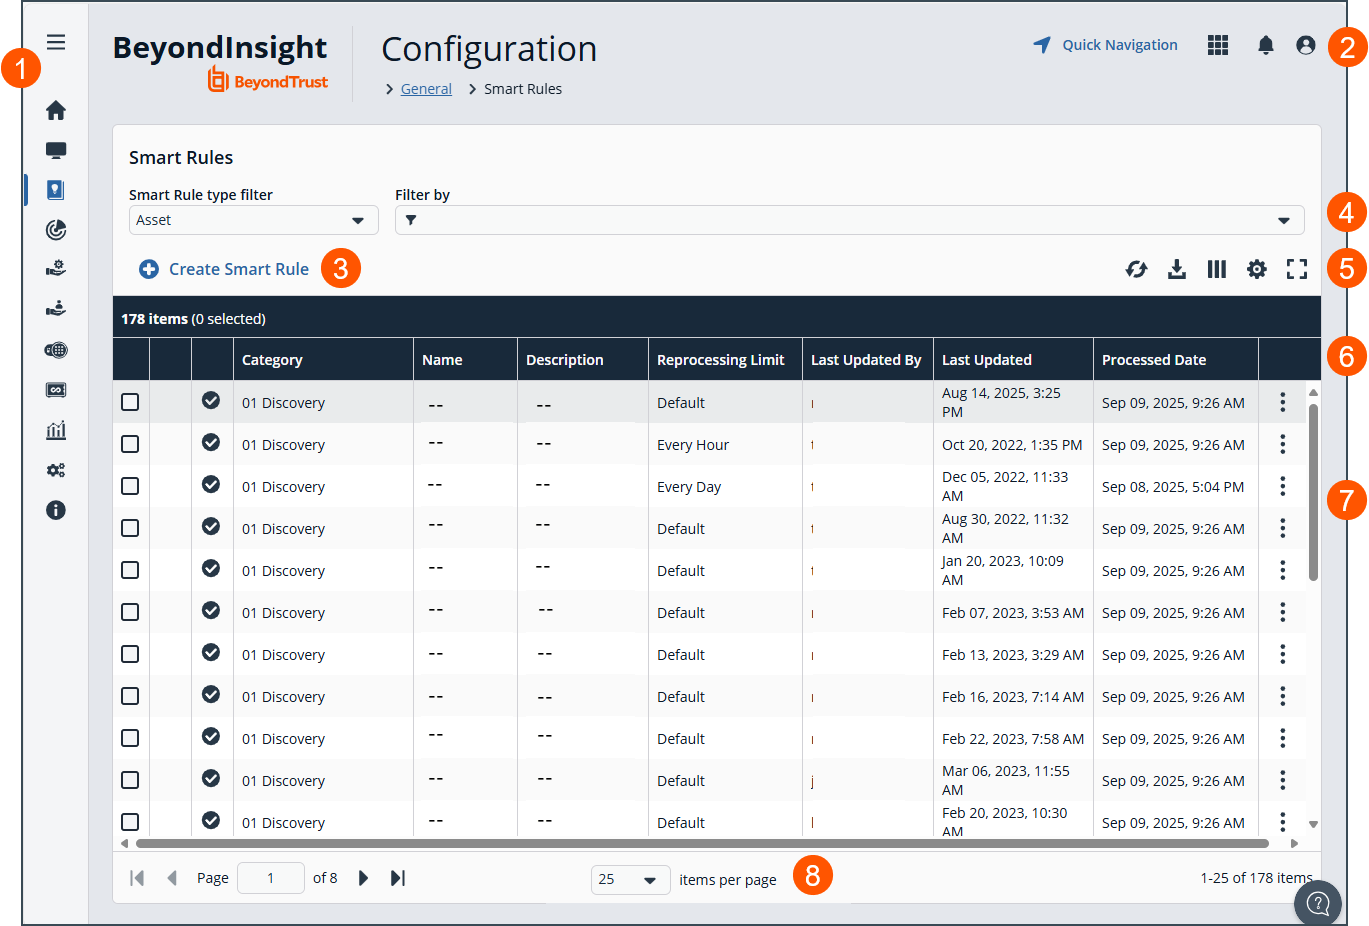The image size is (1369, 926).
Task: Open notifications bell icon
Action: pyautogui.click(x=1266, y=45)
